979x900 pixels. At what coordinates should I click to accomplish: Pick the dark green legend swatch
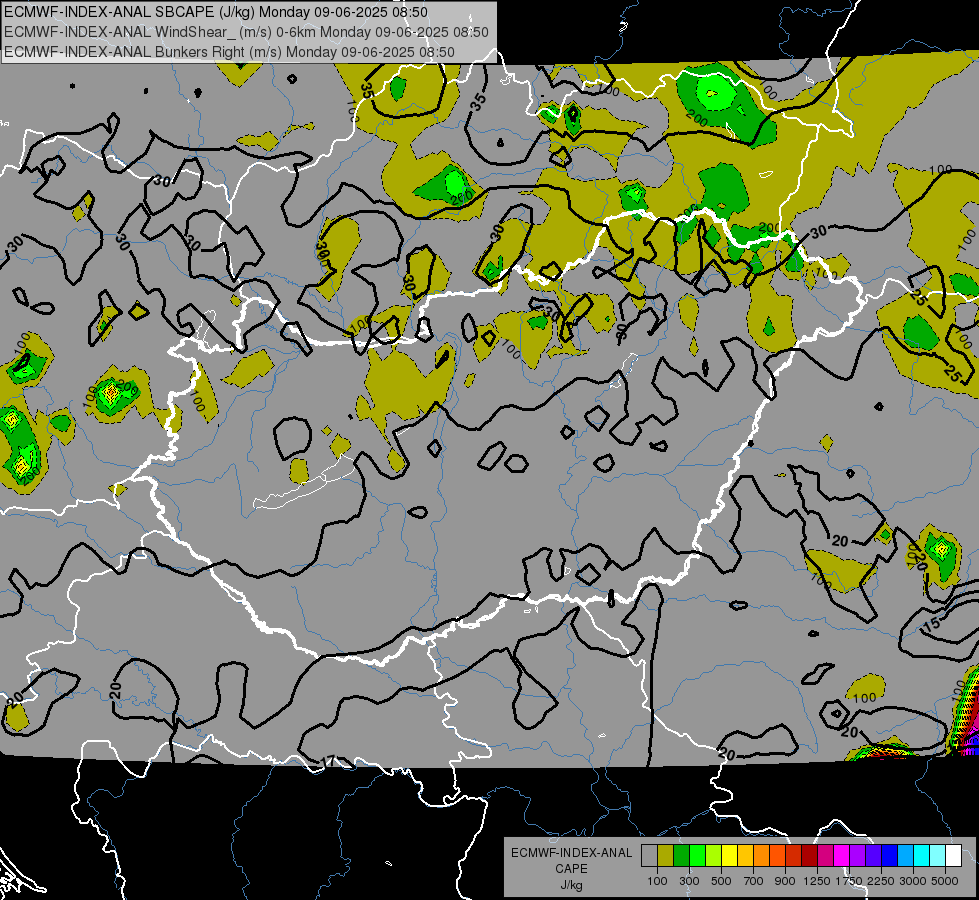[681, 855]
